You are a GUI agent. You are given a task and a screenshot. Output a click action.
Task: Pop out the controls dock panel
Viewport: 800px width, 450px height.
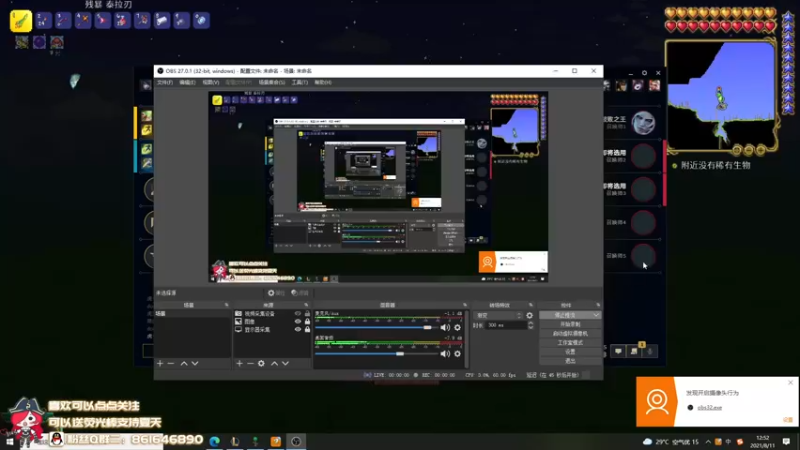[x=598, y=305]
